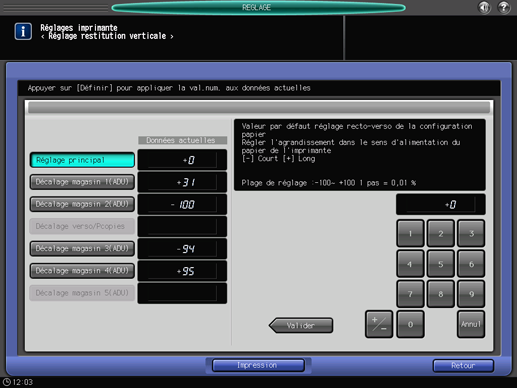Tap keypad digit 1
This screenshot has width=517, height=388.
tap(410, 233)
